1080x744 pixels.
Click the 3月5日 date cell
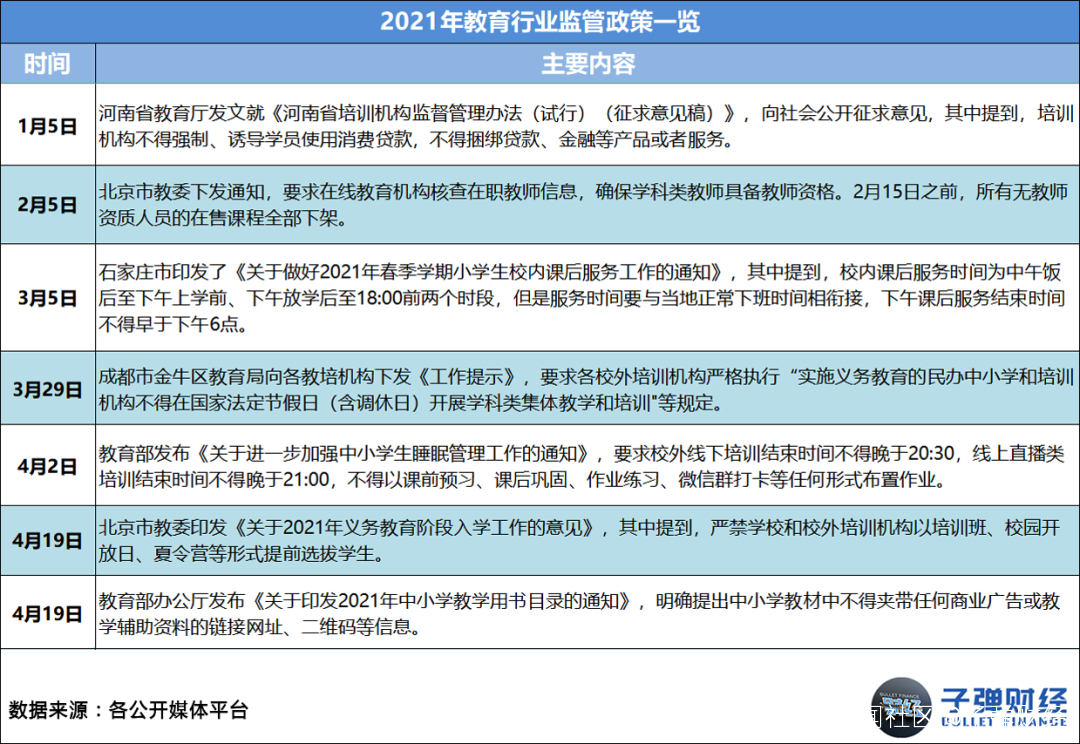(x=48, y=298)
